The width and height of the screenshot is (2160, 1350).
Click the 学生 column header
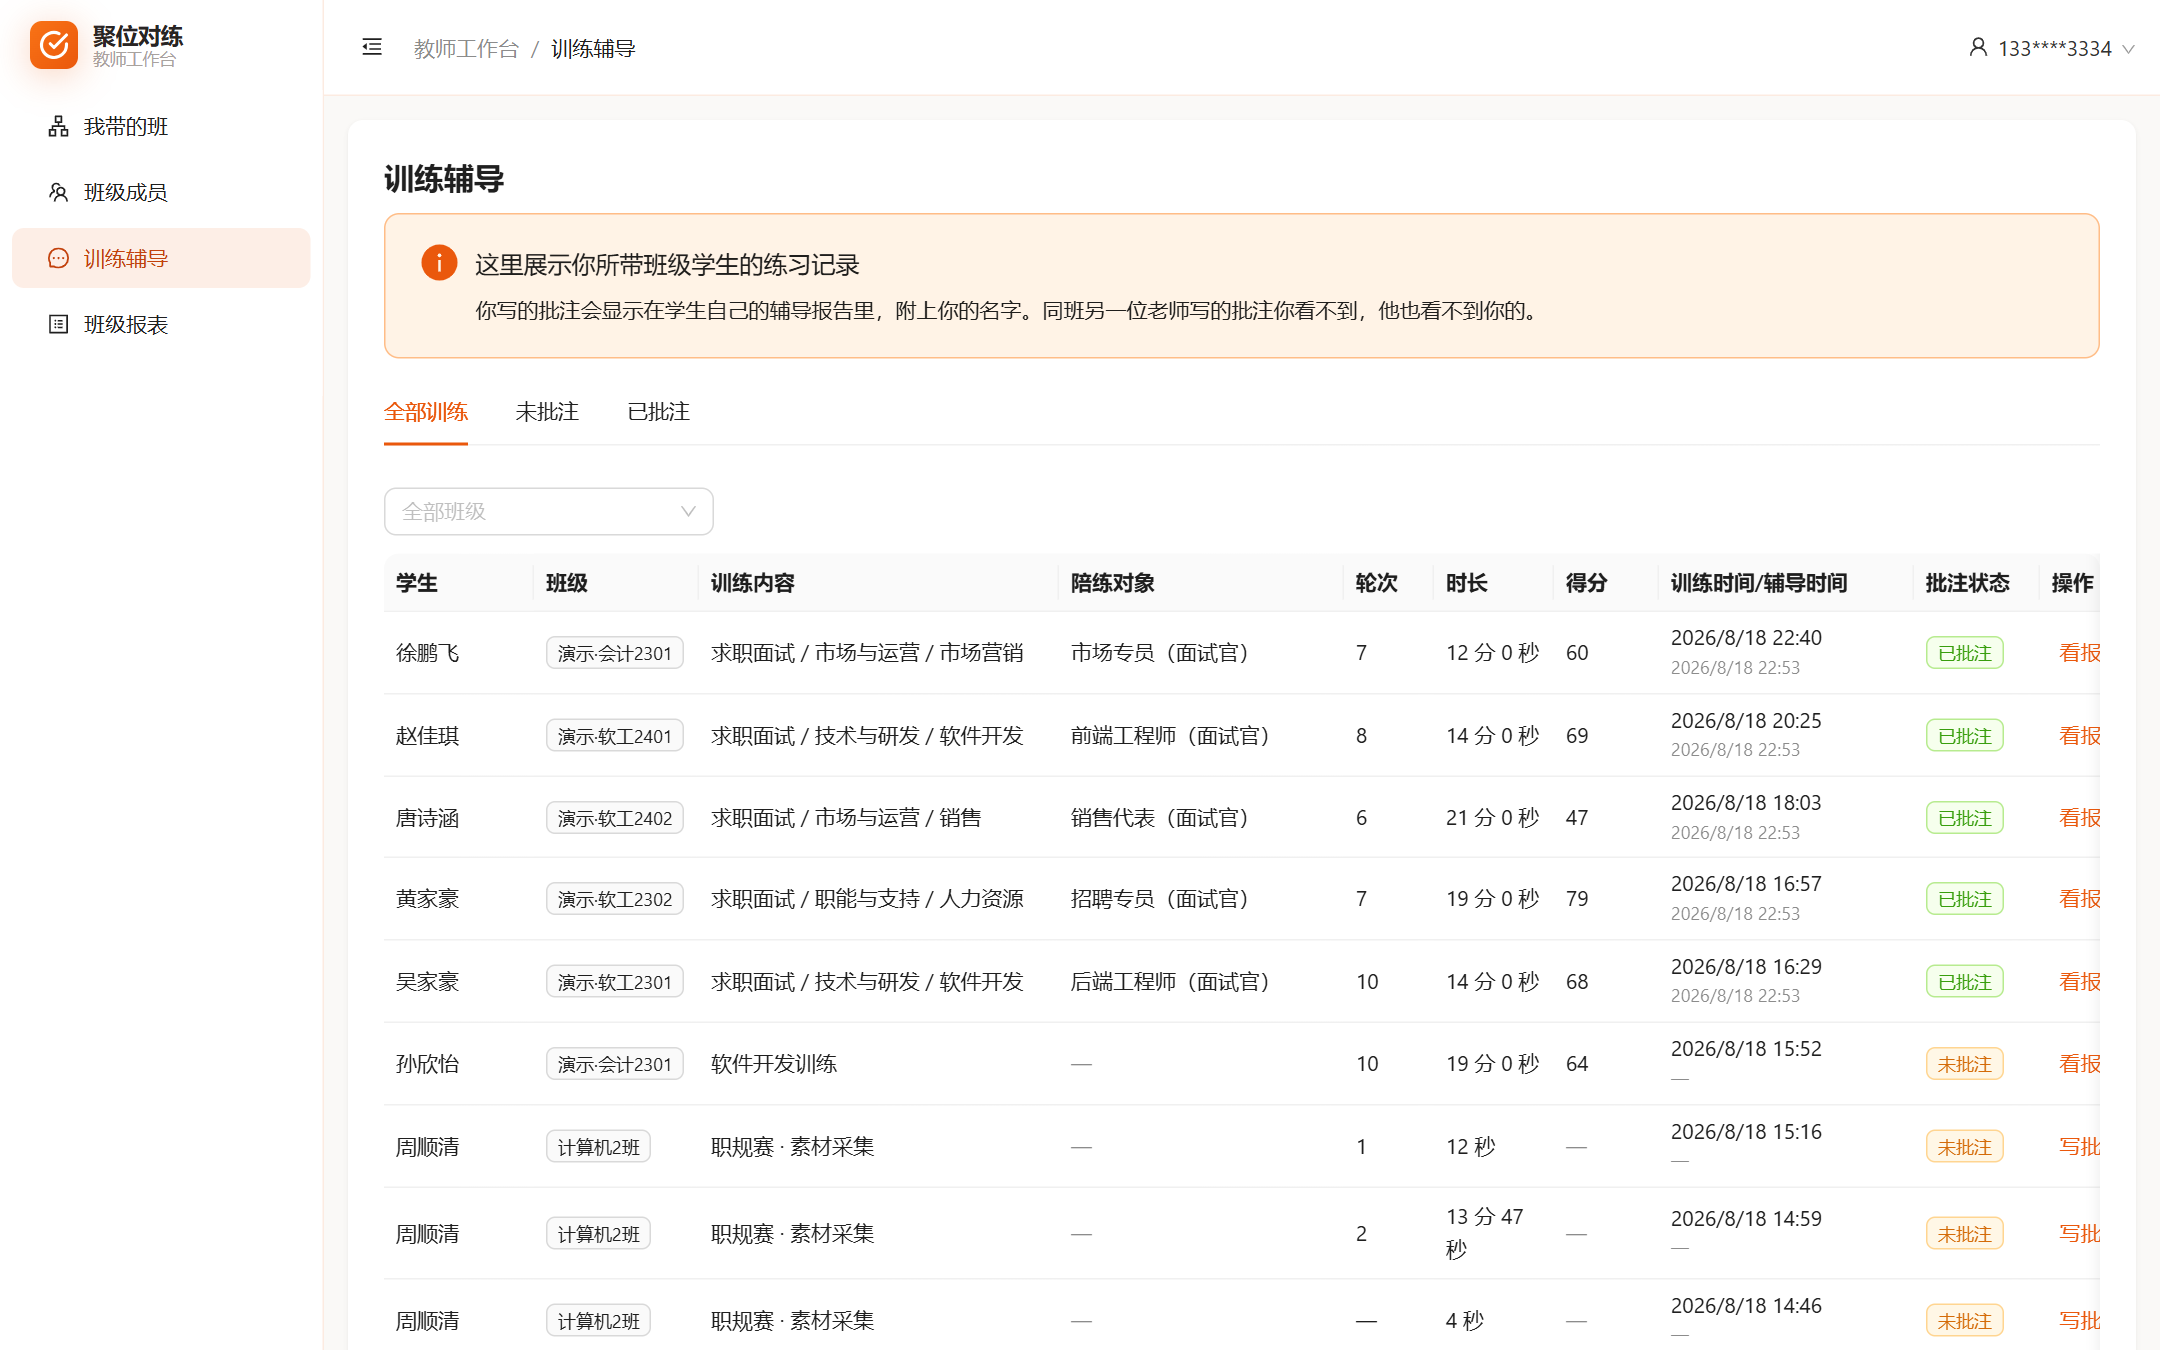(x=417, y=583)
